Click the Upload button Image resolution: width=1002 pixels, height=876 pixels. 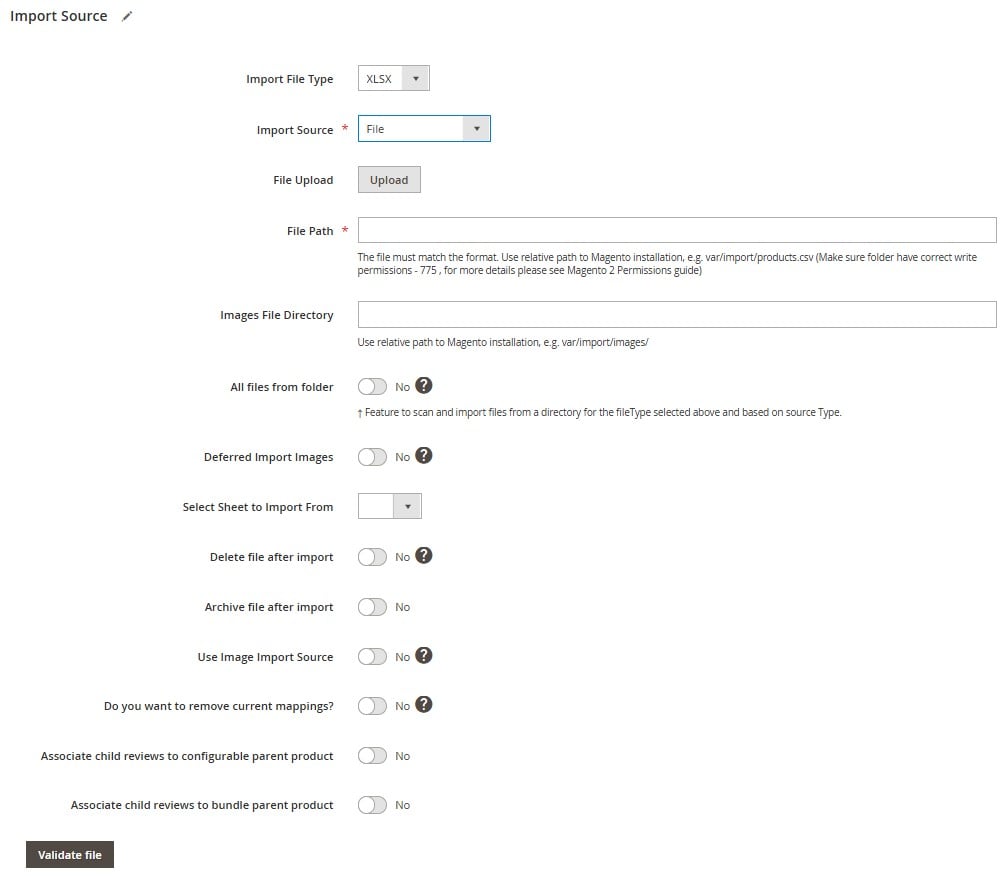click(389, 180)
